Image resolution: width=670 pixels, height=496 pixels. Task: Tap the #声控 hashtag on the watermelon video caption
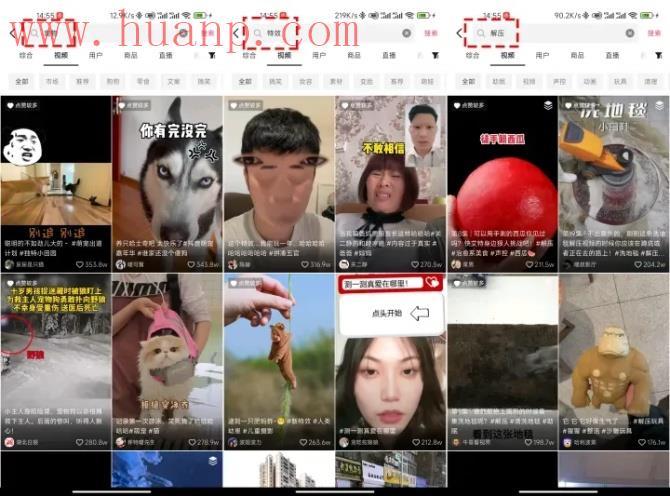(x=499, y=253)
